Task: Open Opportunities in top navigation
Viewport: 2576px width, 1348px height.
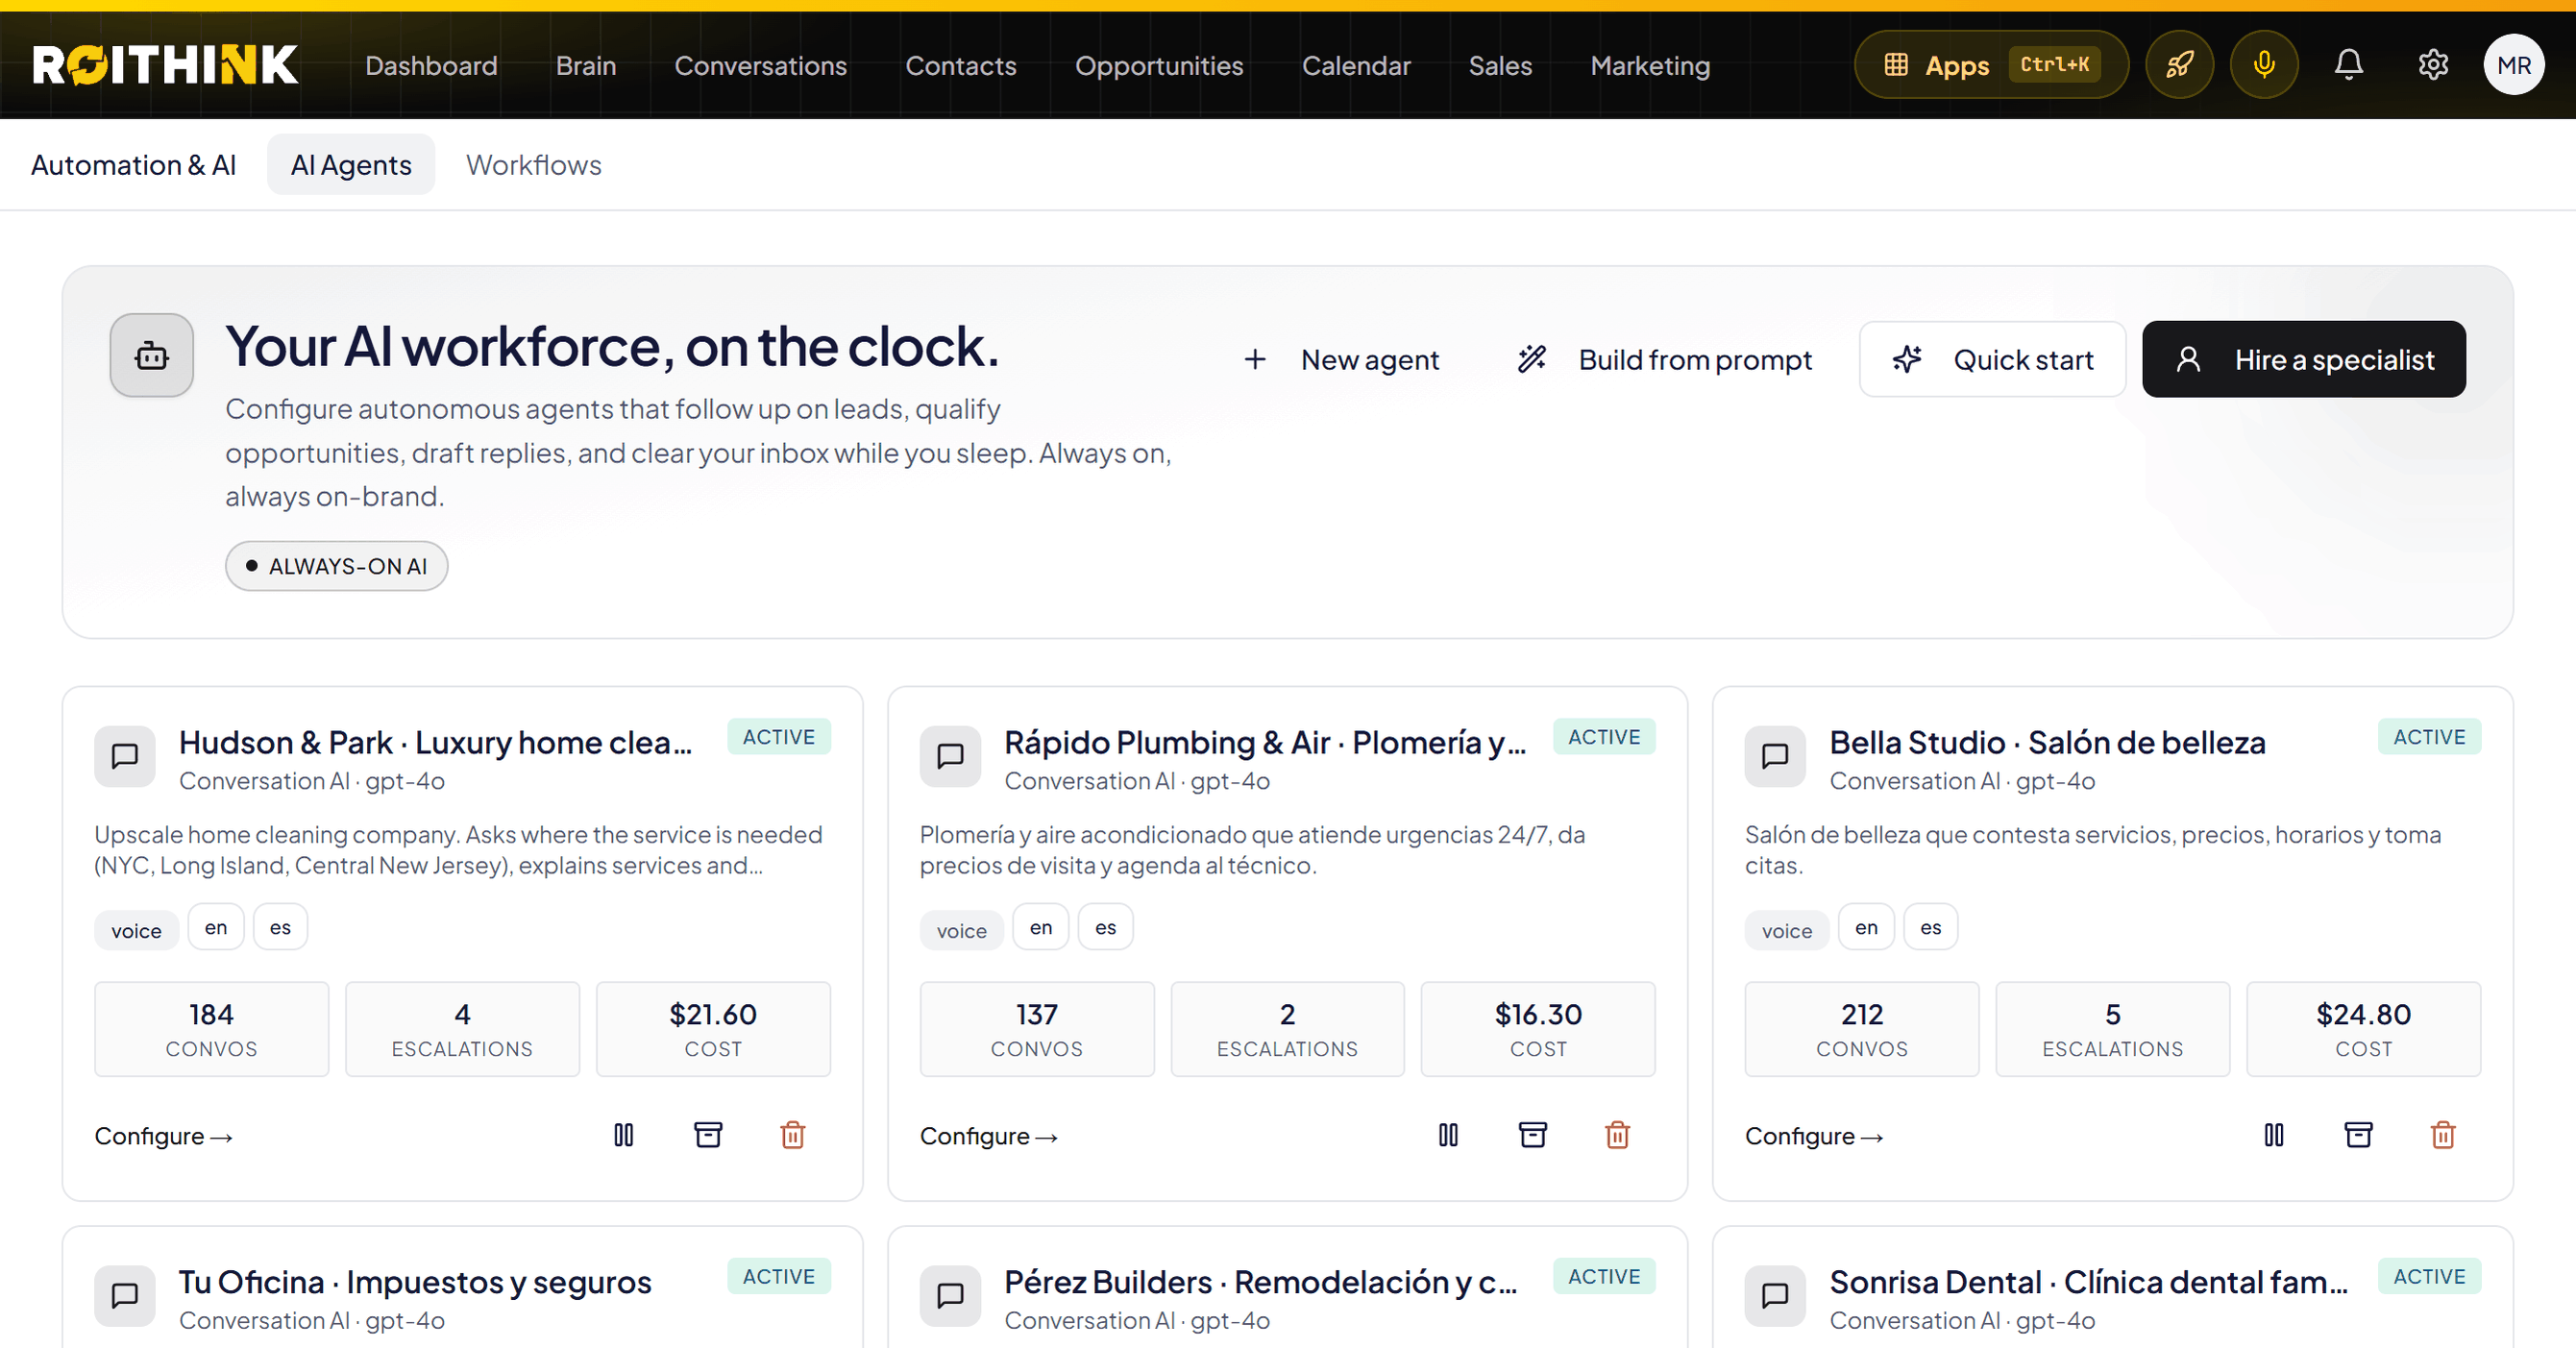Action: tap(1159, 65)
